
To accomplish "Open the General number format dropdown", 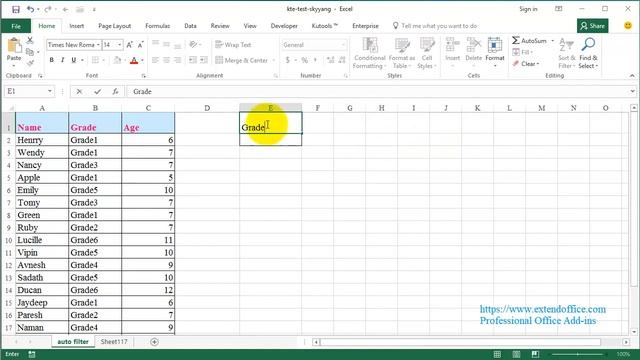I will pyautogui.click(x=344, y=45).
